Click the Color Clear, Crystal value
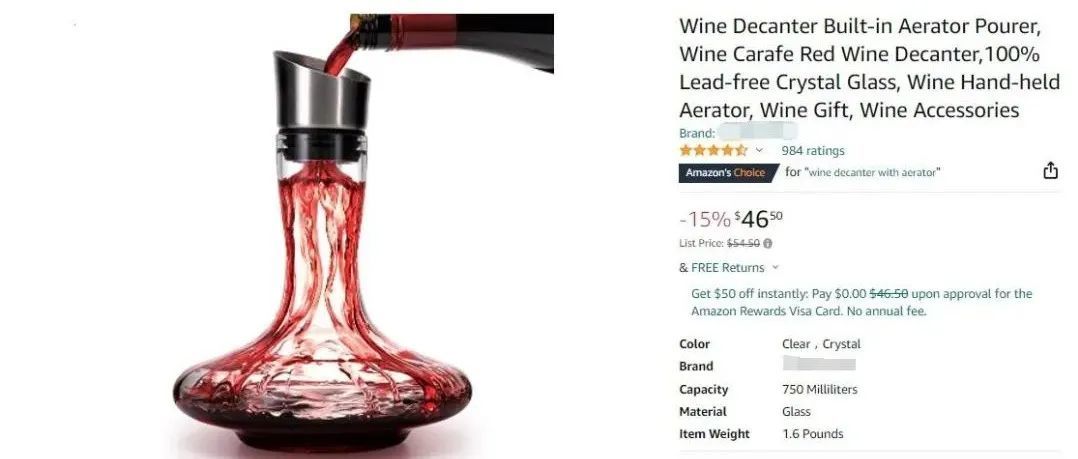The height and width of the screenshot is (459, 1078). (x=821, y=344)
